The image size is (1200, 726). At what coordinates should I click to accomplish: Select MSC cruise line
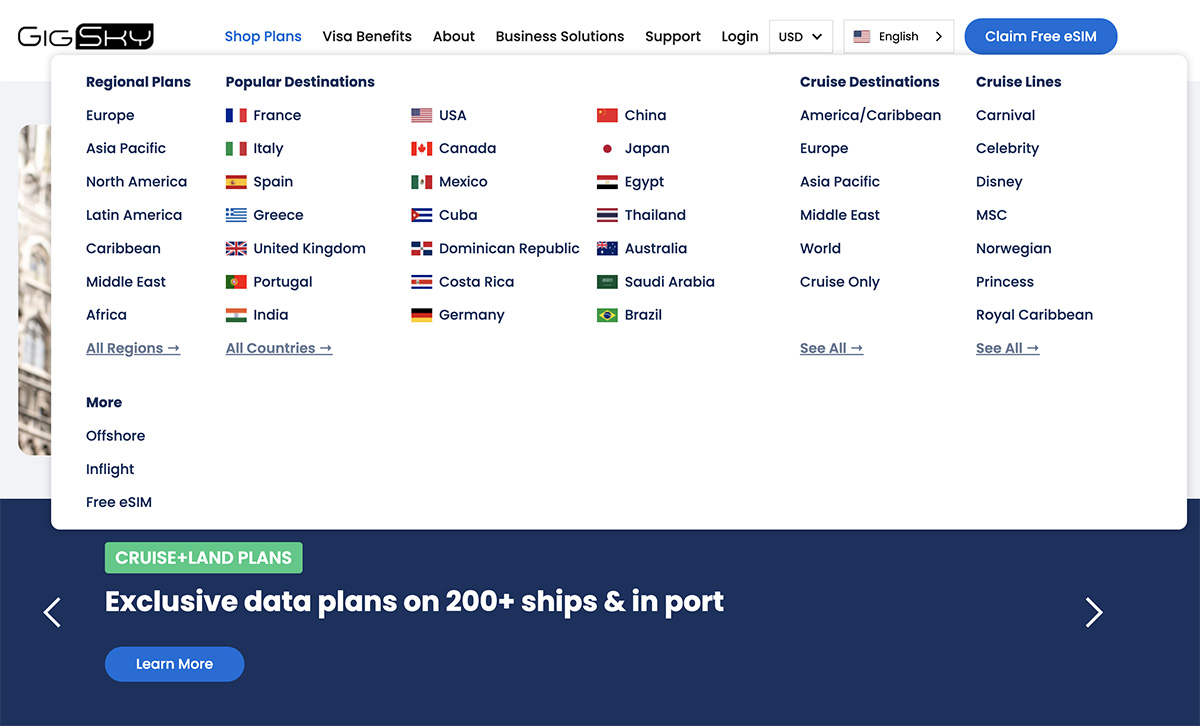point(991,215)
